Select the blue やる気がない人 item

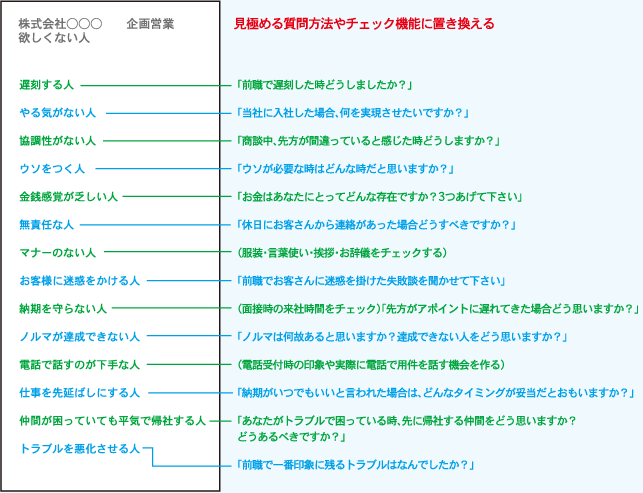(57, 113)
